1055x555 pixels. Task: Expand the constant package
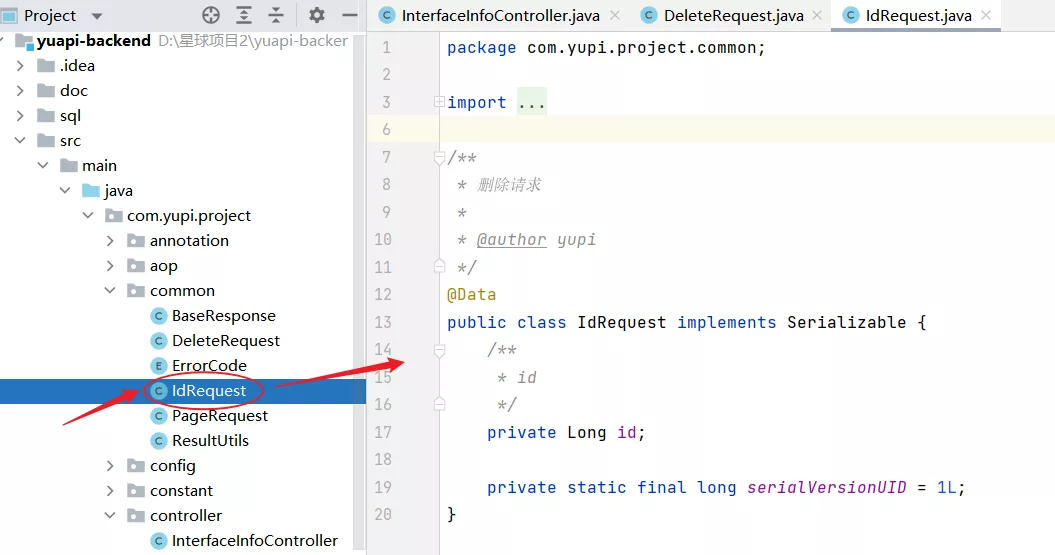[110, 490]
